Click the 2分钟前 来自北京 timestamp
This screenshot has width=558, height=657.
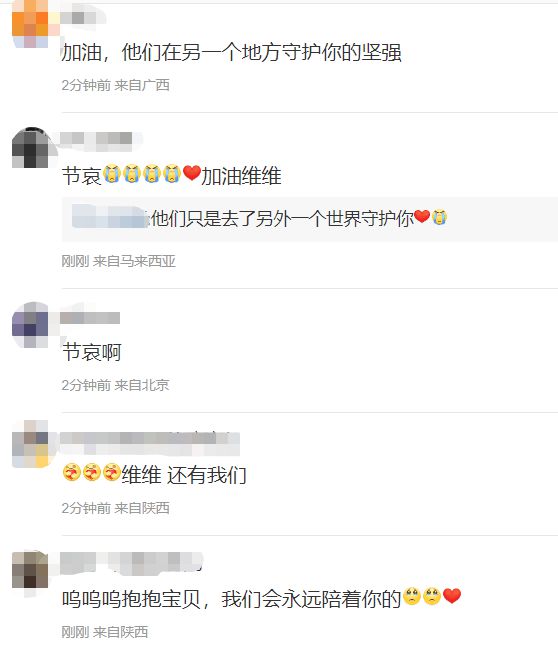[x=115, y=385]
